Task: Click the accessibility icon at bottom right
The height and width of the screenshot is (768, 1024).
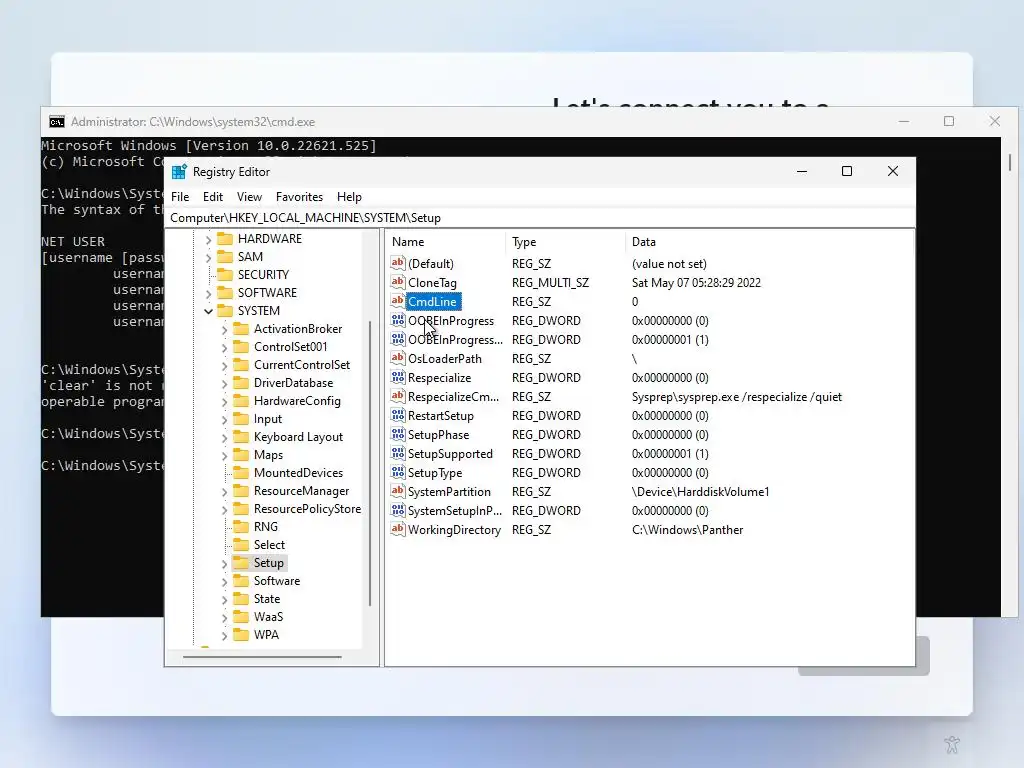Action: (952, 744)
